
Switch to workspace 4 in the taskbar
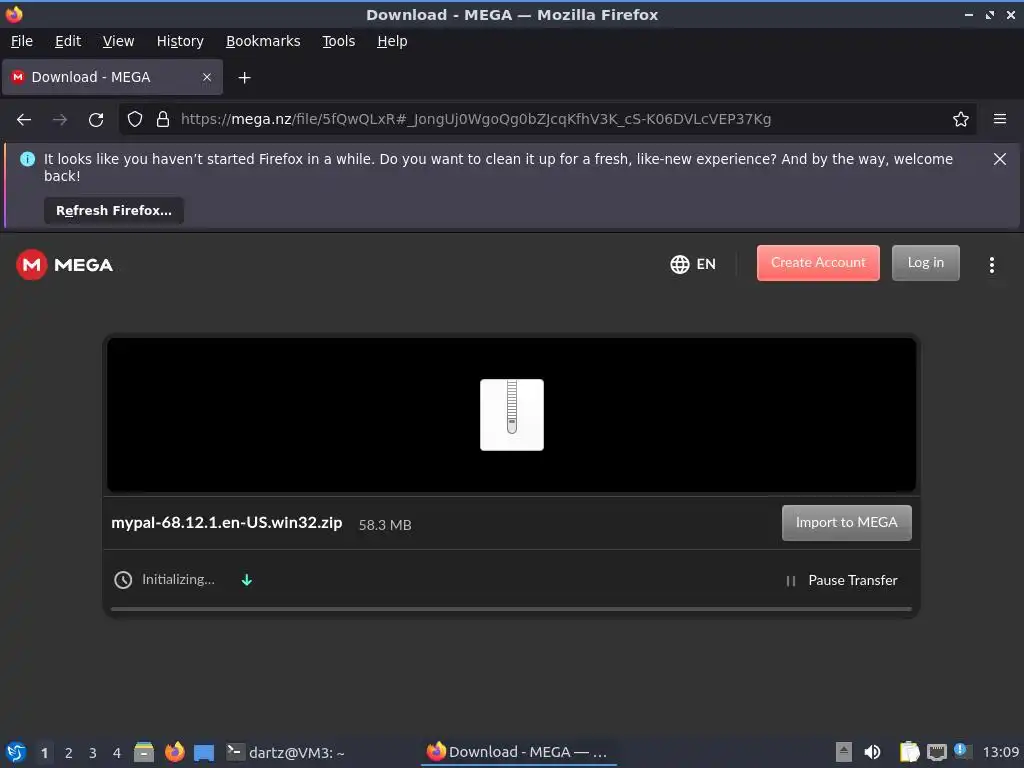117,753
